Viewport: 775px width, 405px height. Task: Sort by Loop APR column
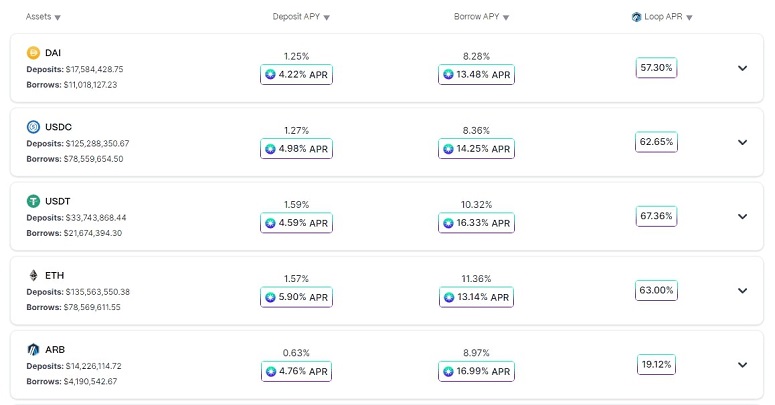pos(662,17)
